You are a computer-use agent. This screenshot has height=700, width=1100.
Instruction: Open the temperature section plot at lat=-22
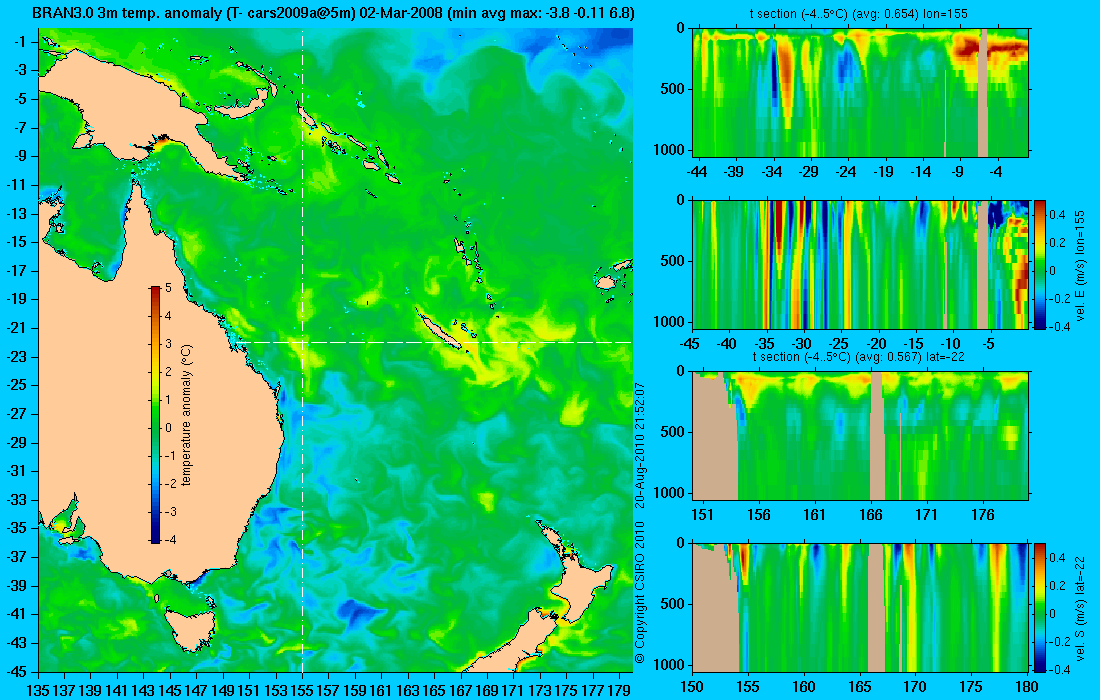tap(860, 436)
